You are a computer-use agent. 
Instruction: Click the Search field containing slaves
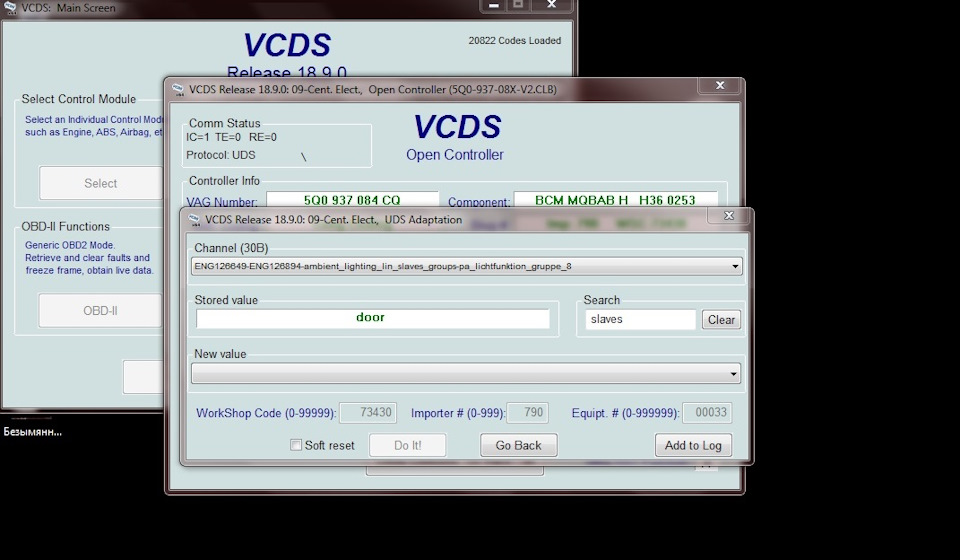coord(640,319)
